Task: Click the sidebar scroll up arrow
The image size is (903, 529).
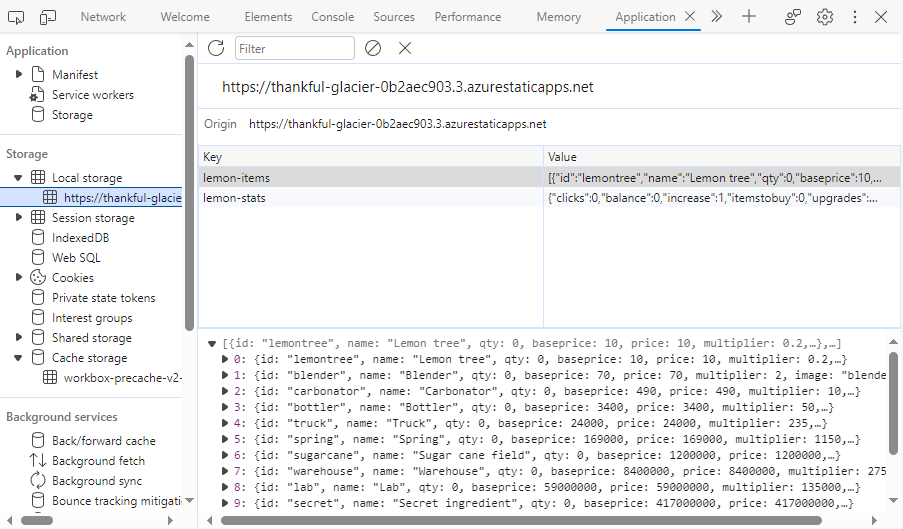Action: point(189,45)
